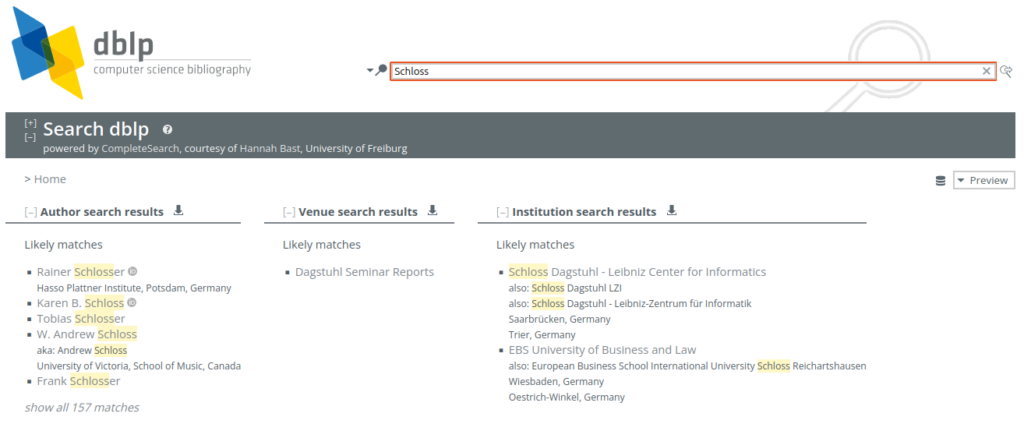Open EBS University of Business and Law
The image size is (1024, 431).
[602, 350]
